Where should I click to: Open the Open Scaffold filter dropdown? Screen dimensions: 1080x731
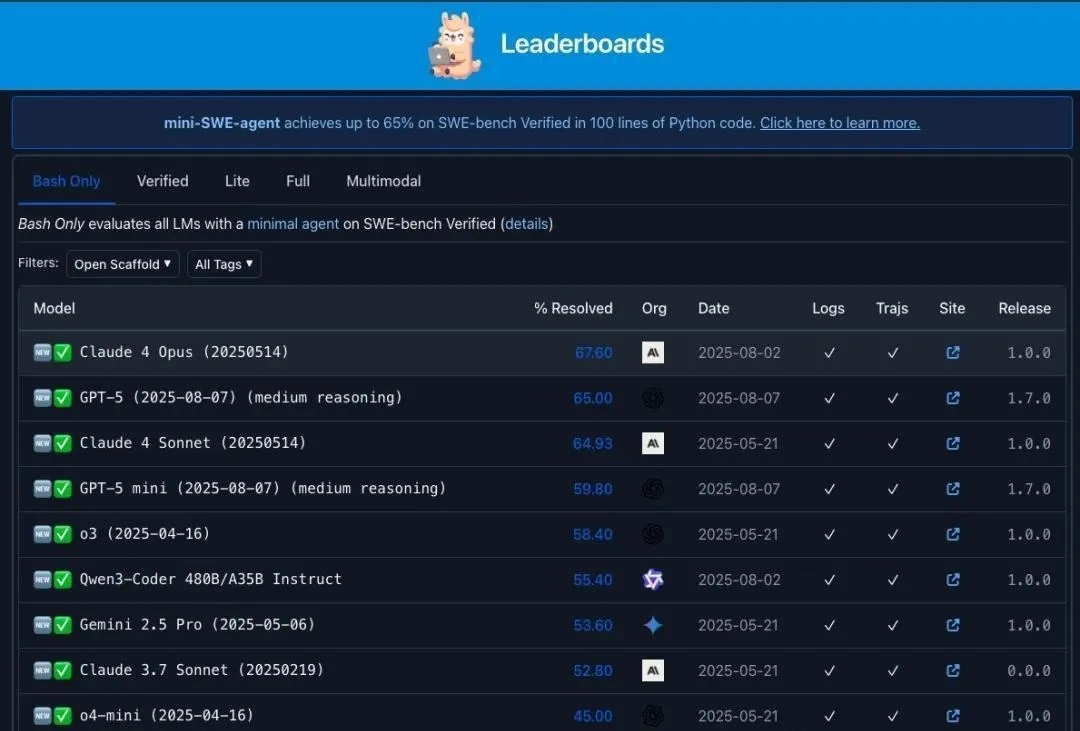click(x=123, y=265)
